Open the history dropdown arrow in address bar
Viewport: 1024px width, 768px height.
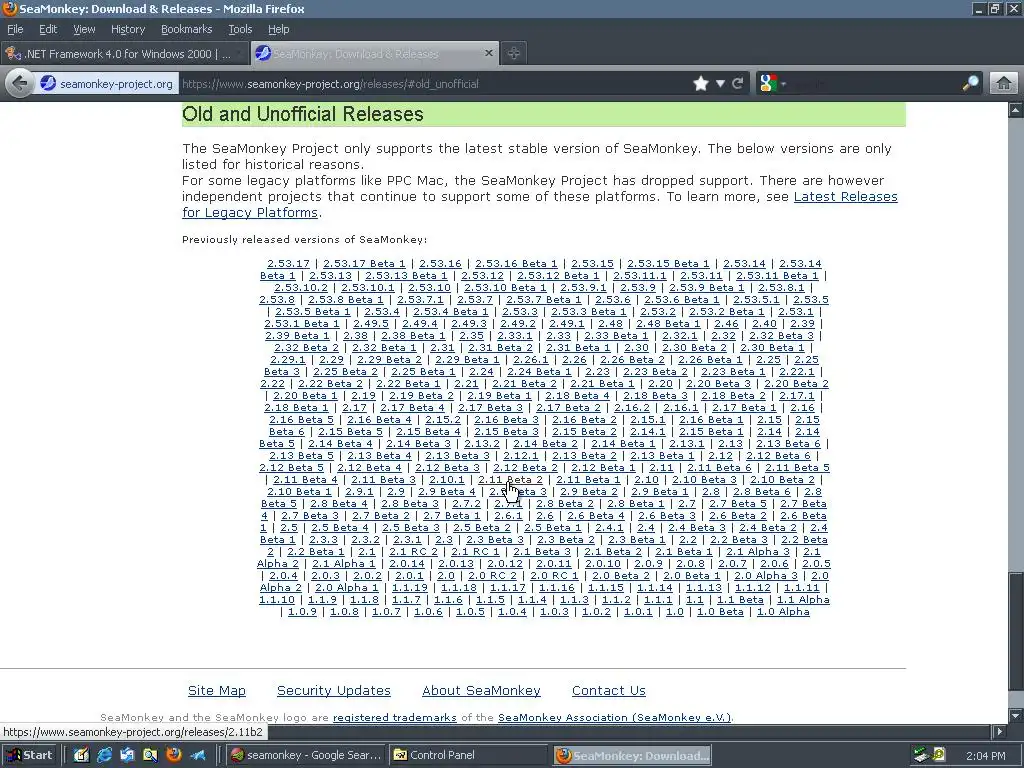[x=720, y=84]
